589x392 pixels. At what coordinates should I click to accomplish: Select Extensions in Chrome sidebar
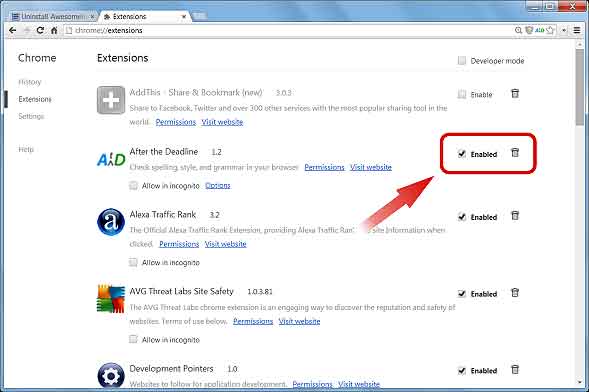pos(35,99)
